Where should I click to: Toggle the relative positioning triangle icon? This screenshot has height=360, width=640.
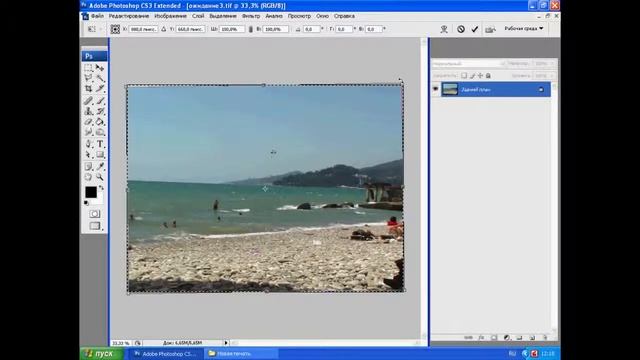pos(164,29)
